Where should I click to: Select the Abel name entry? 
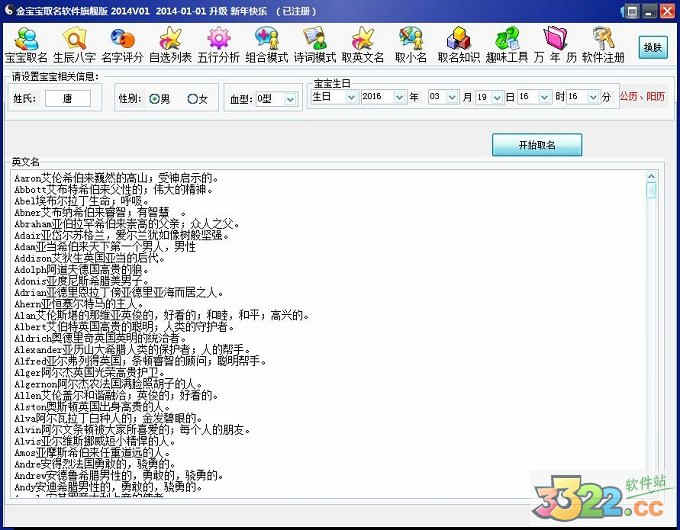pyautogui.click(x=81, y=201)
